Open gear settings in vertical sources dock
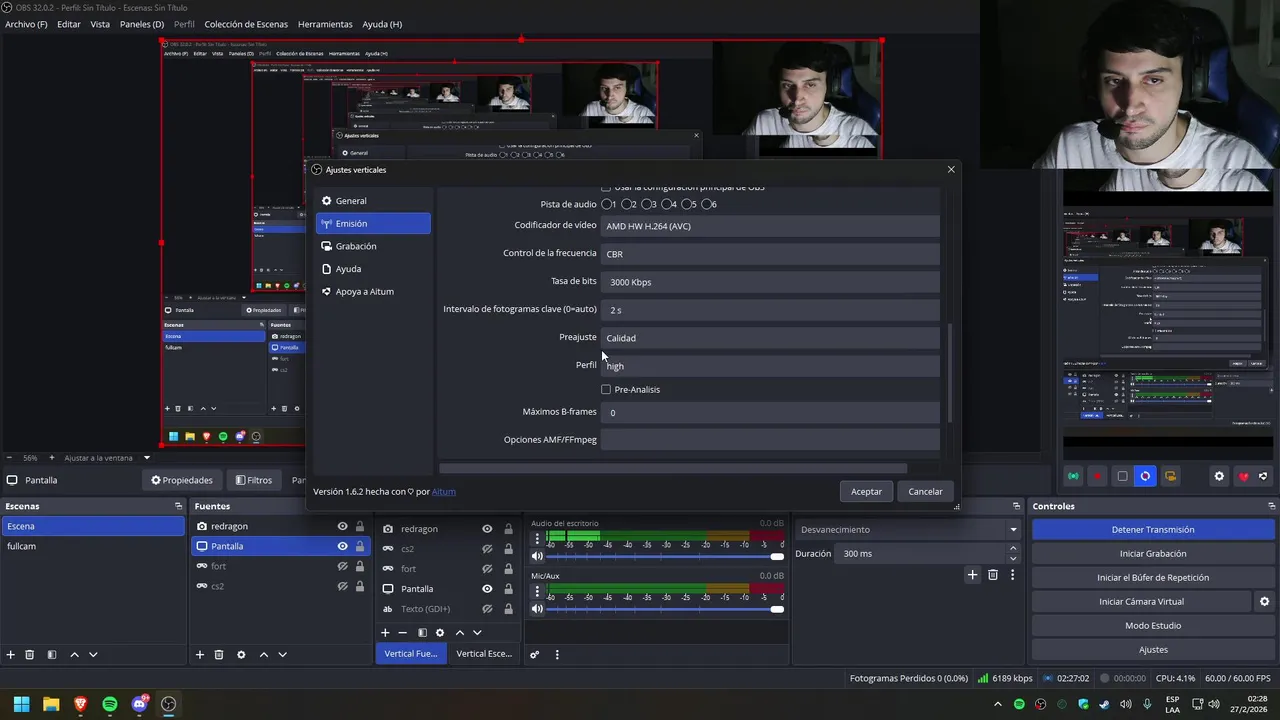Screen dimensions: 1280x720 (x=440, y=632)
